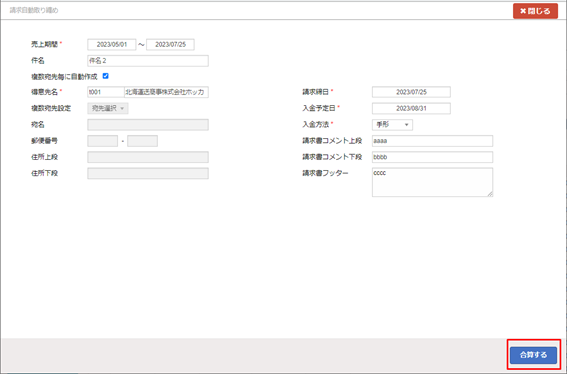Click the 複数宛先設定 label

tap(51, 109)
